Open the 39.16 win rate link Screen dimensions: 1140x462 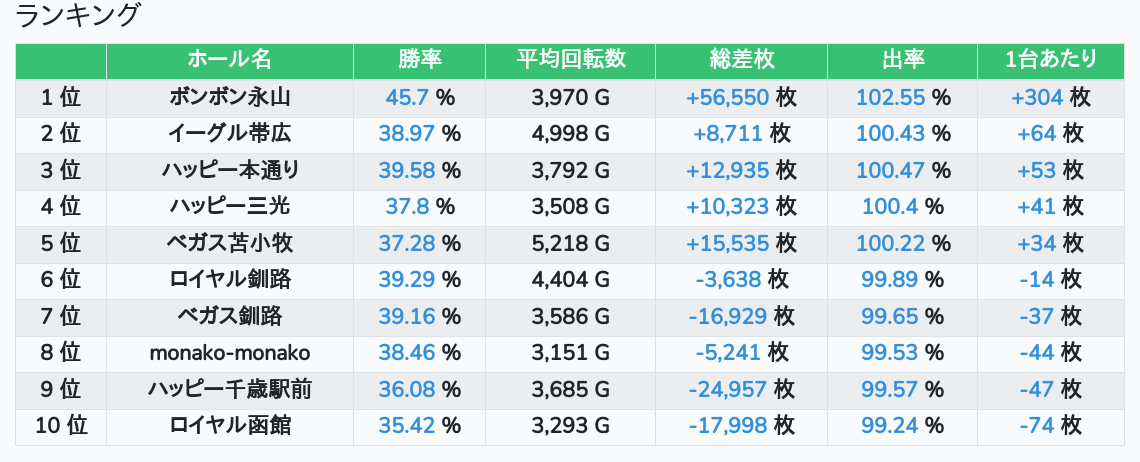(x=407, y=317)
